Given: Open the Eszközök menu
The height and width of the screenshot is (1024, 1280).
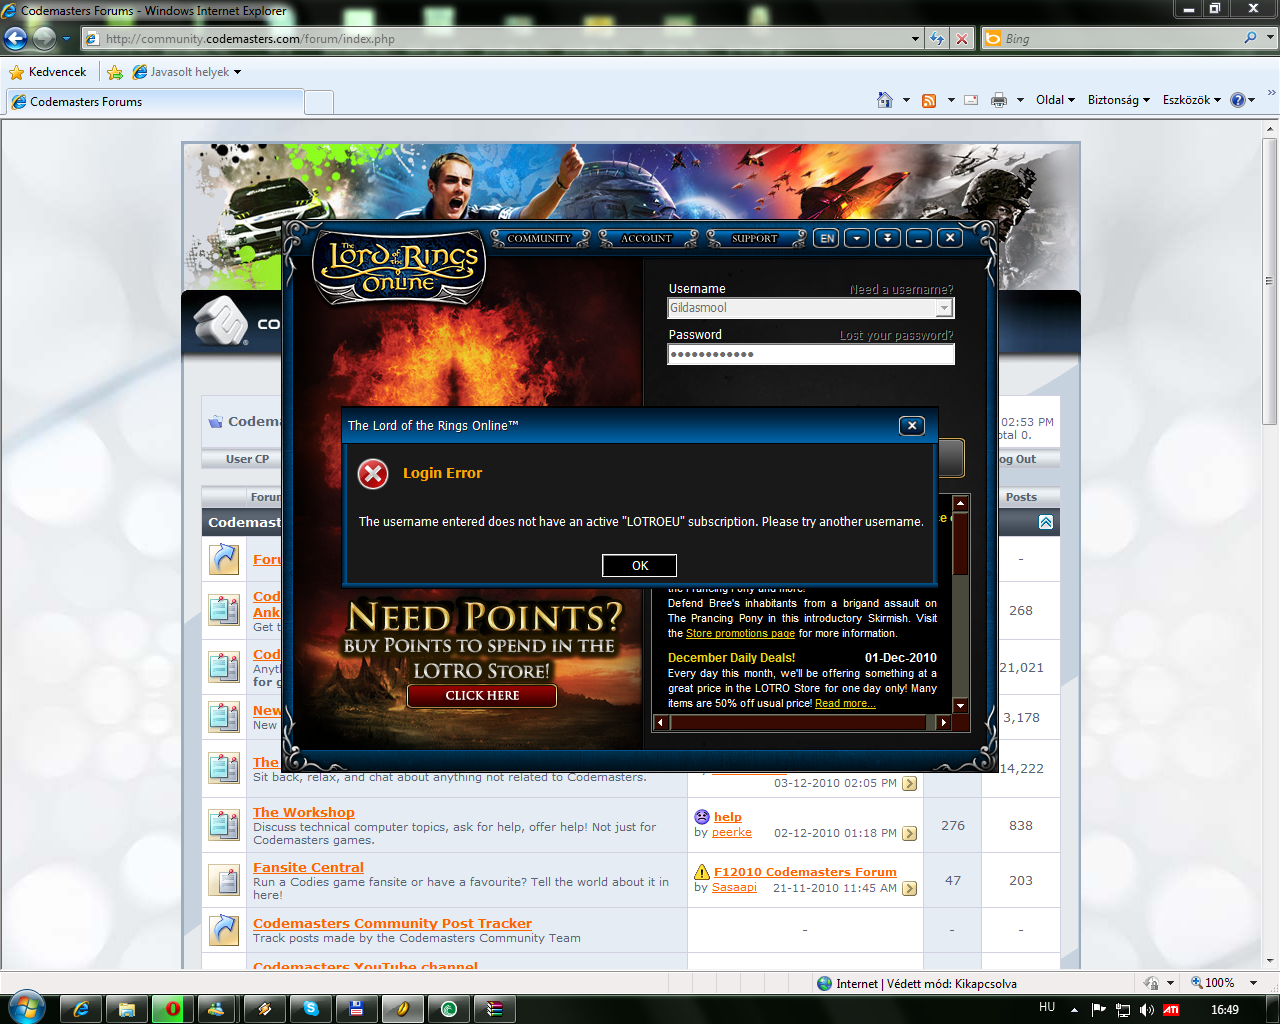Looking at the screenshot, I should pos(1191,100).
